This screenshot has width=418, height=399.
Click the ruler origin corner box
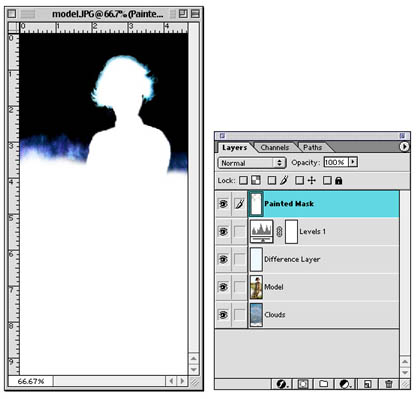pos(13,27)
